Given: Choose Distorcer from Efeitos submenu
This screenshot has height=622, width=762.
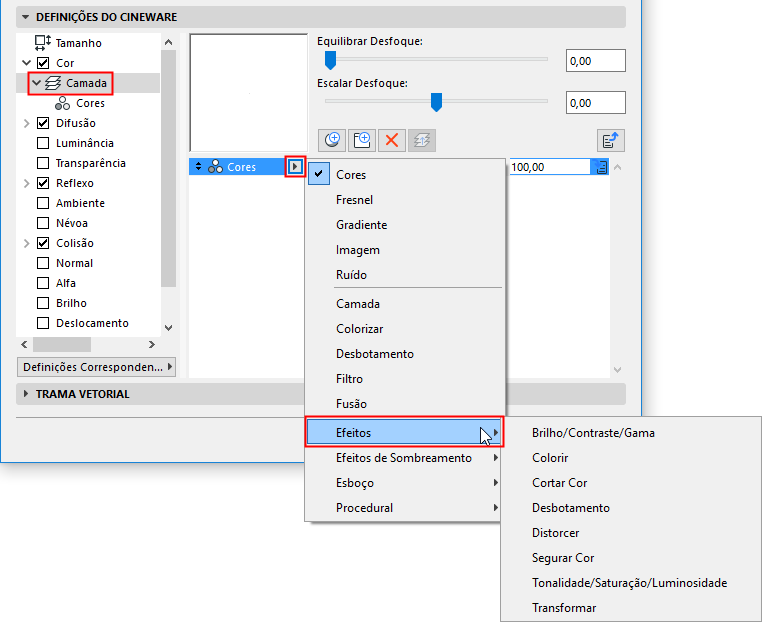Looking at the screenshot, I should (x=631, y=533).
